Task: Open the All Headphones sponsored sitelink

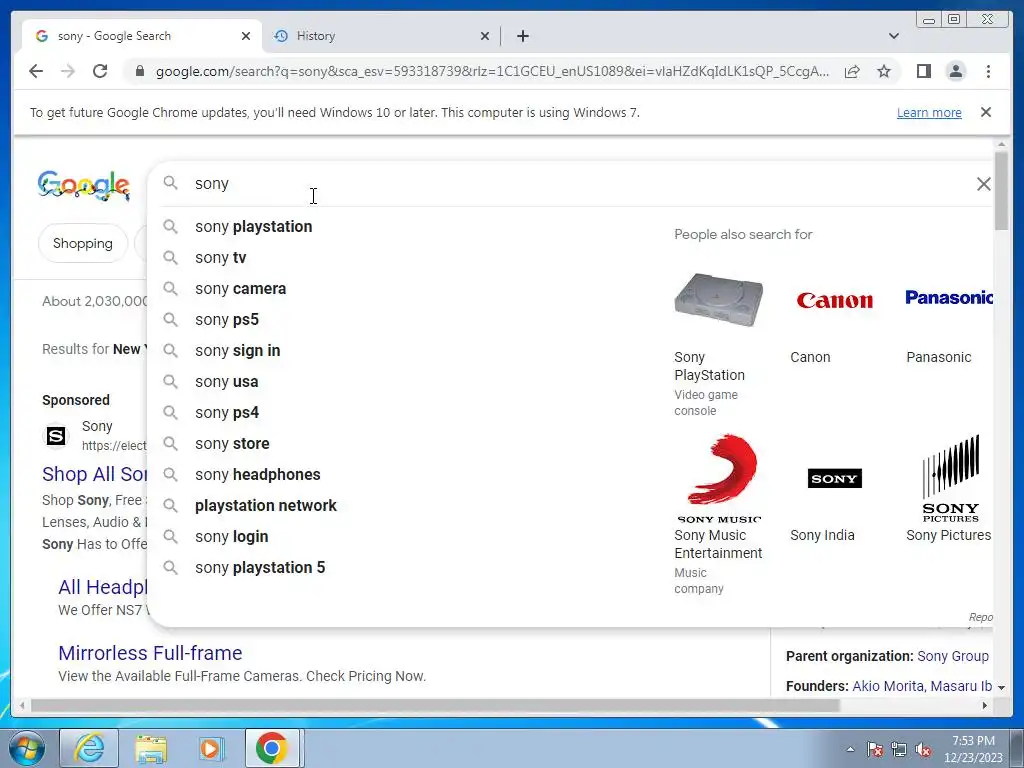Action: [103, 587]
